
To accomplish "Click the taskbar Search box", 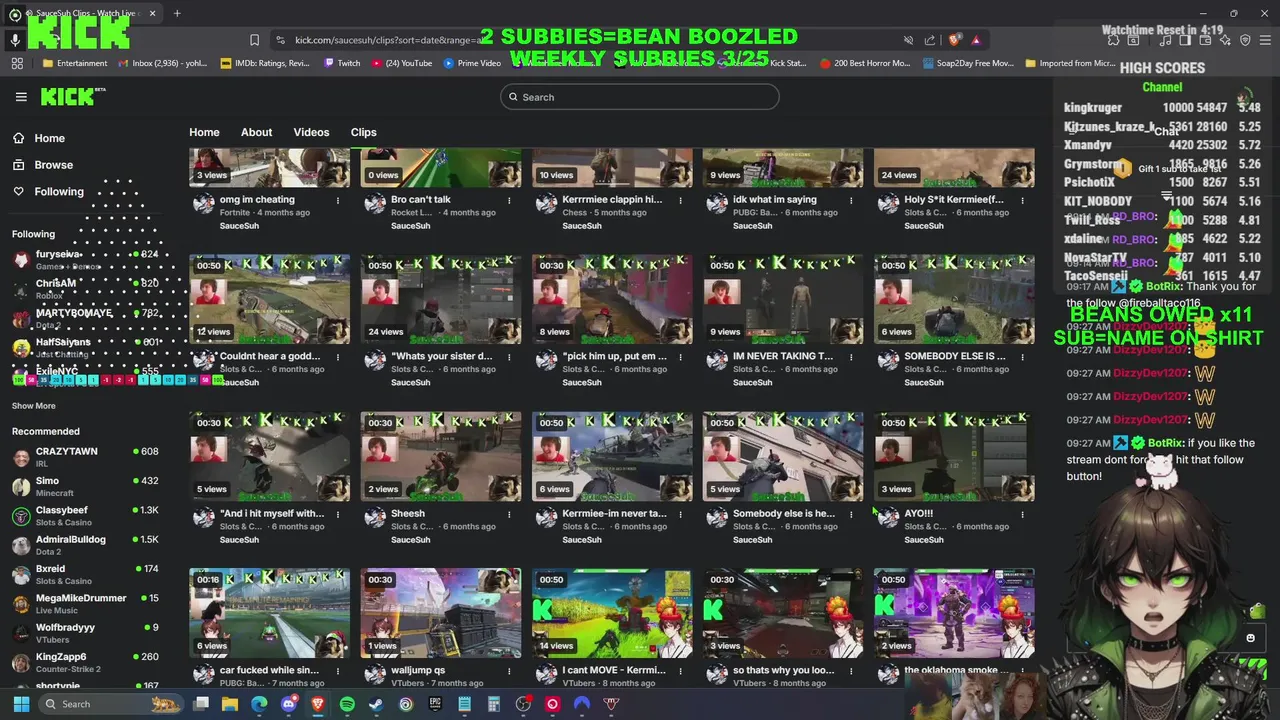I will 111,704.
